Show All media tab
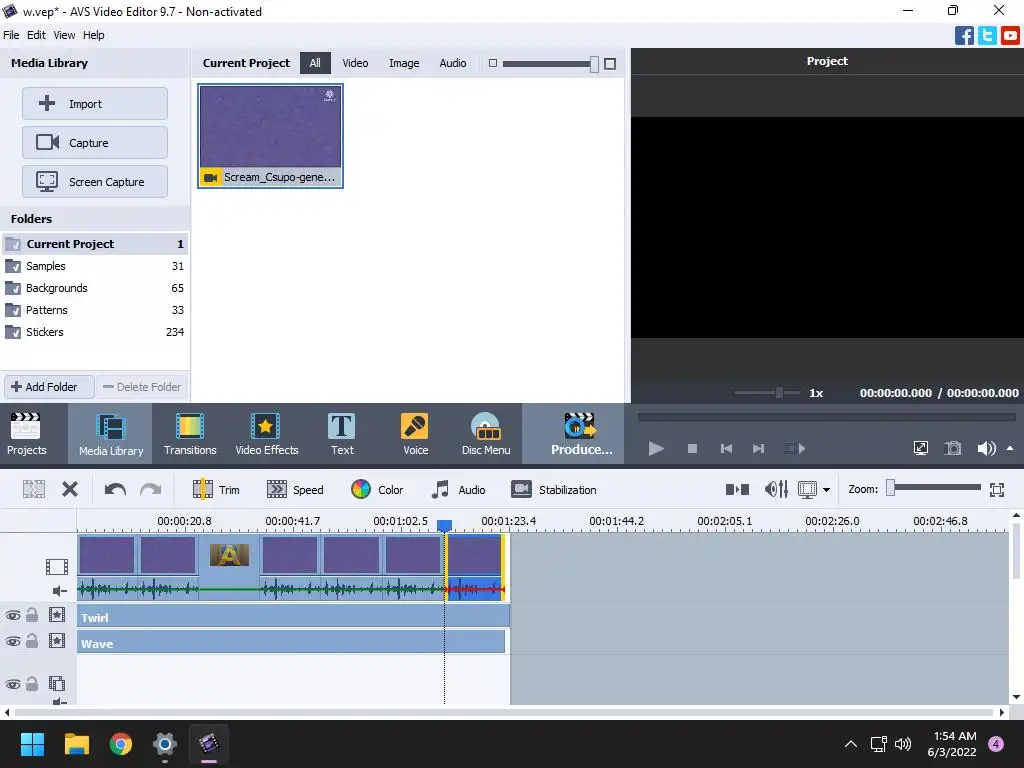The width and height of the screenshot is (1024, 768). tap(315, 63)
